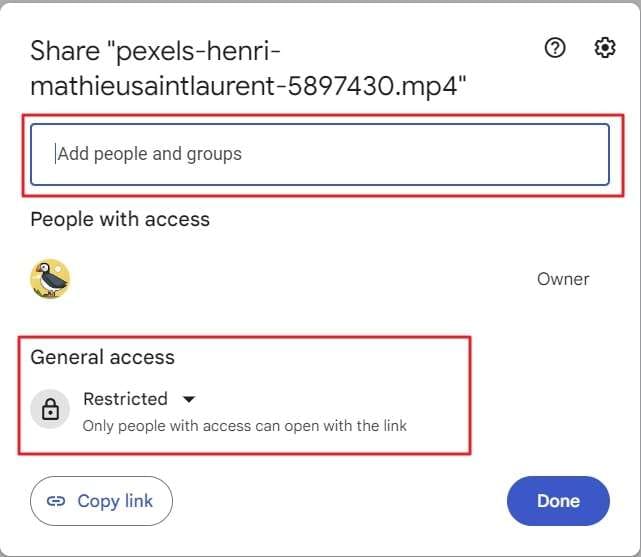This screenshot has height=557, width=641.
Task: Click the "General access" heading
Action: [102, 357]
